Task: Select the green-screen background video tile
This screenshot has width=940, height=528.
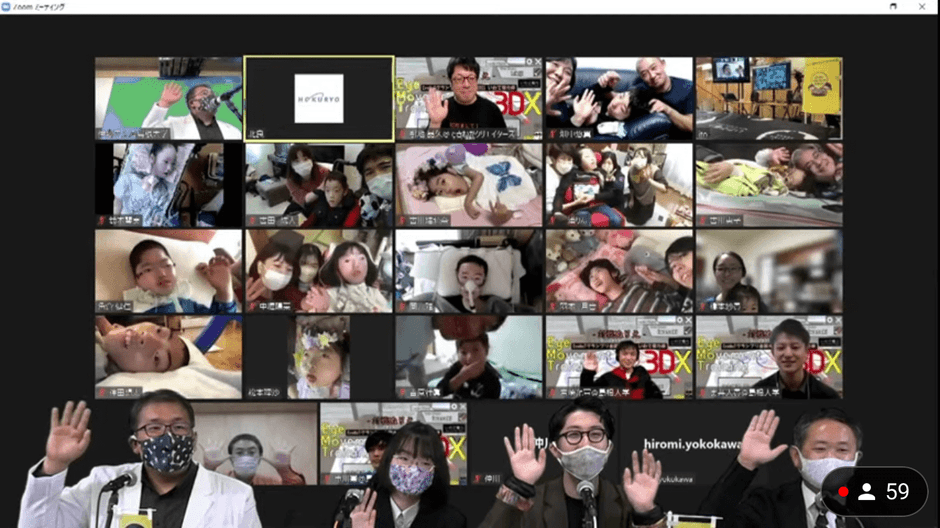Action: (x=168, y=98)
